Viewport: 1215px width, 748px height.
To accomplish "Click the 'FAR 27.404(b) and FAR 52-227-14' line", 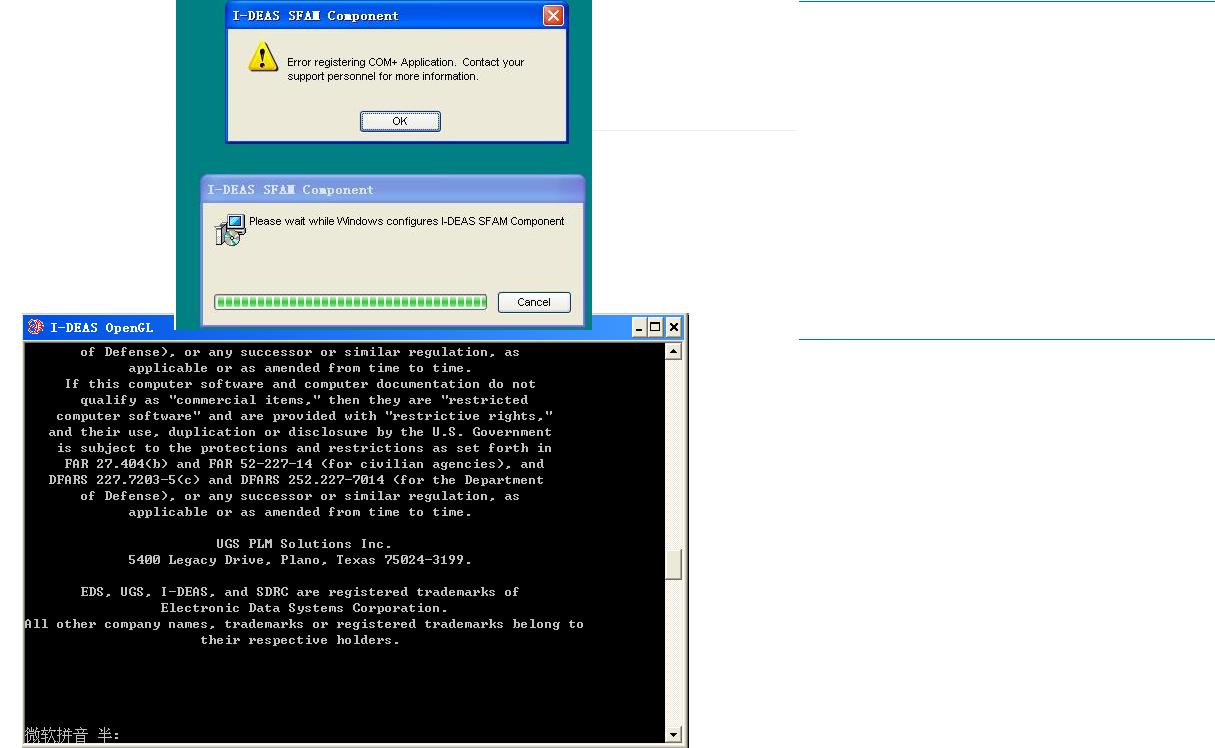I will (x=304, y=464).
